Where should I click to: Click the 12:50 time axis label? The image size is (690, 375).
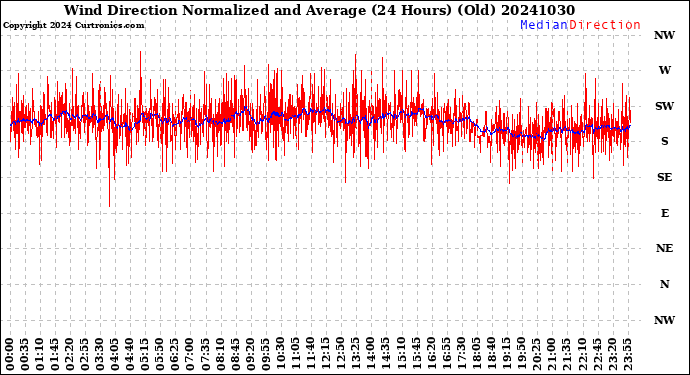340,355
